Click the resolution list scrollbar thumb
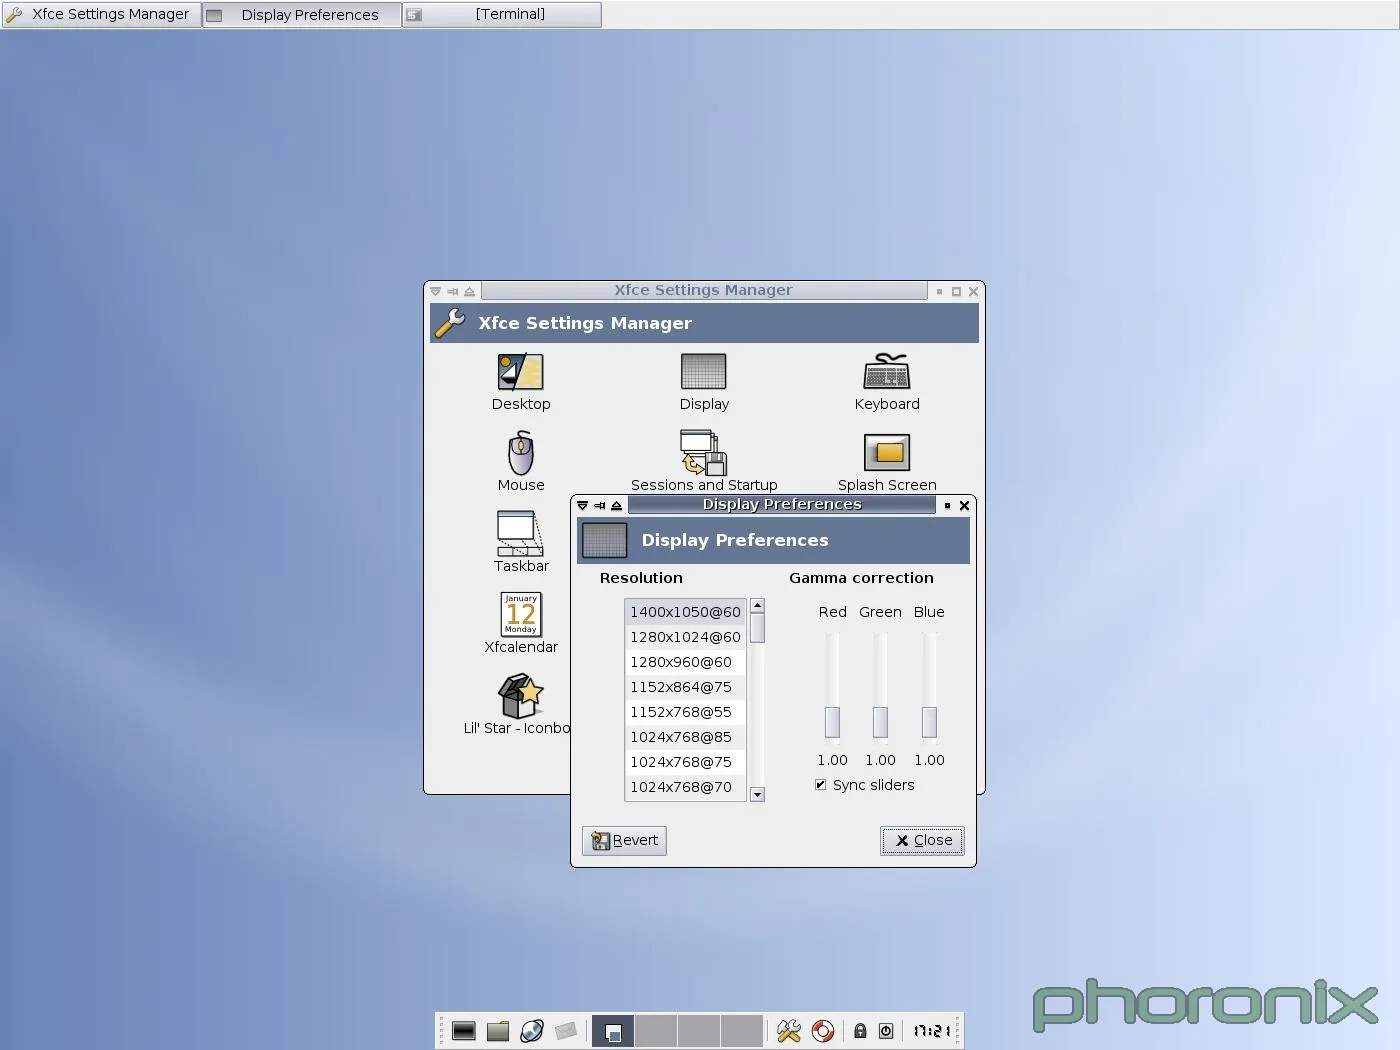 pos(757,628)
